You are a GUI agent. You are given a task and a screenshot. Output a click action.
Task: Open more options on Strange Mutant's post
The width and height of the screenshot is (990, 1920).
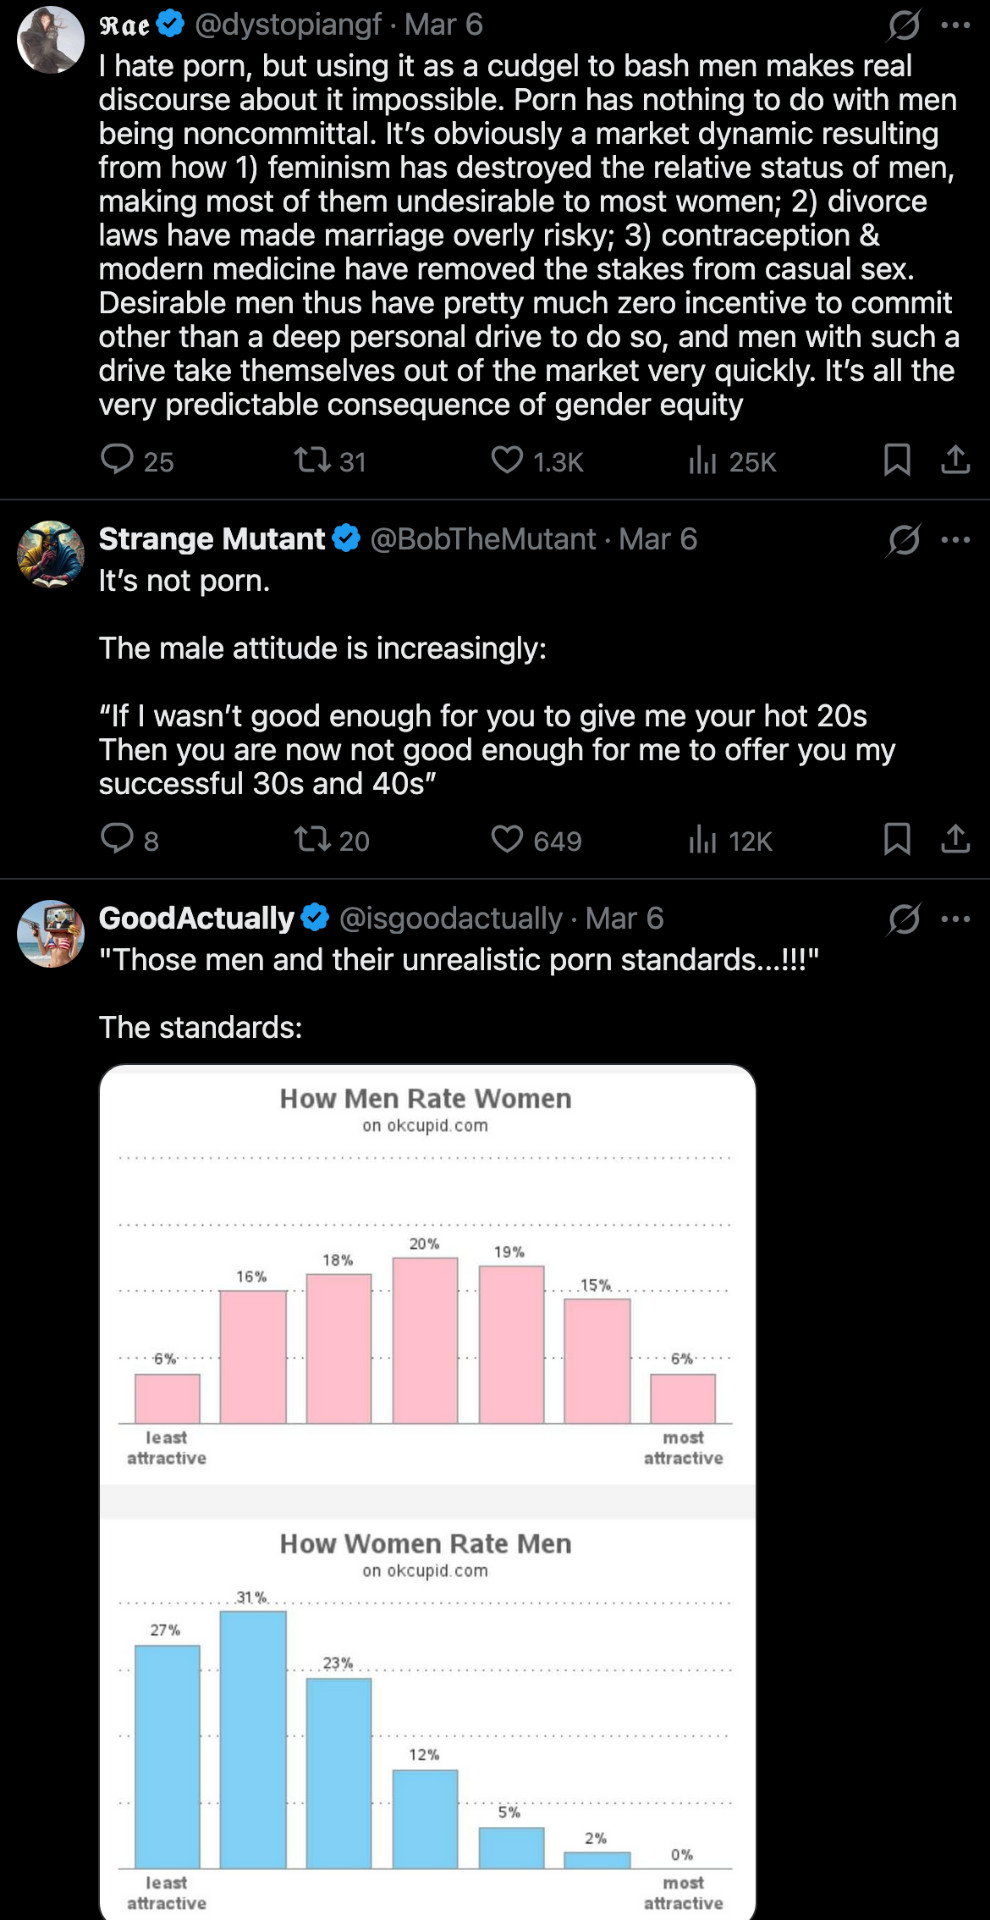coord(956,540)
